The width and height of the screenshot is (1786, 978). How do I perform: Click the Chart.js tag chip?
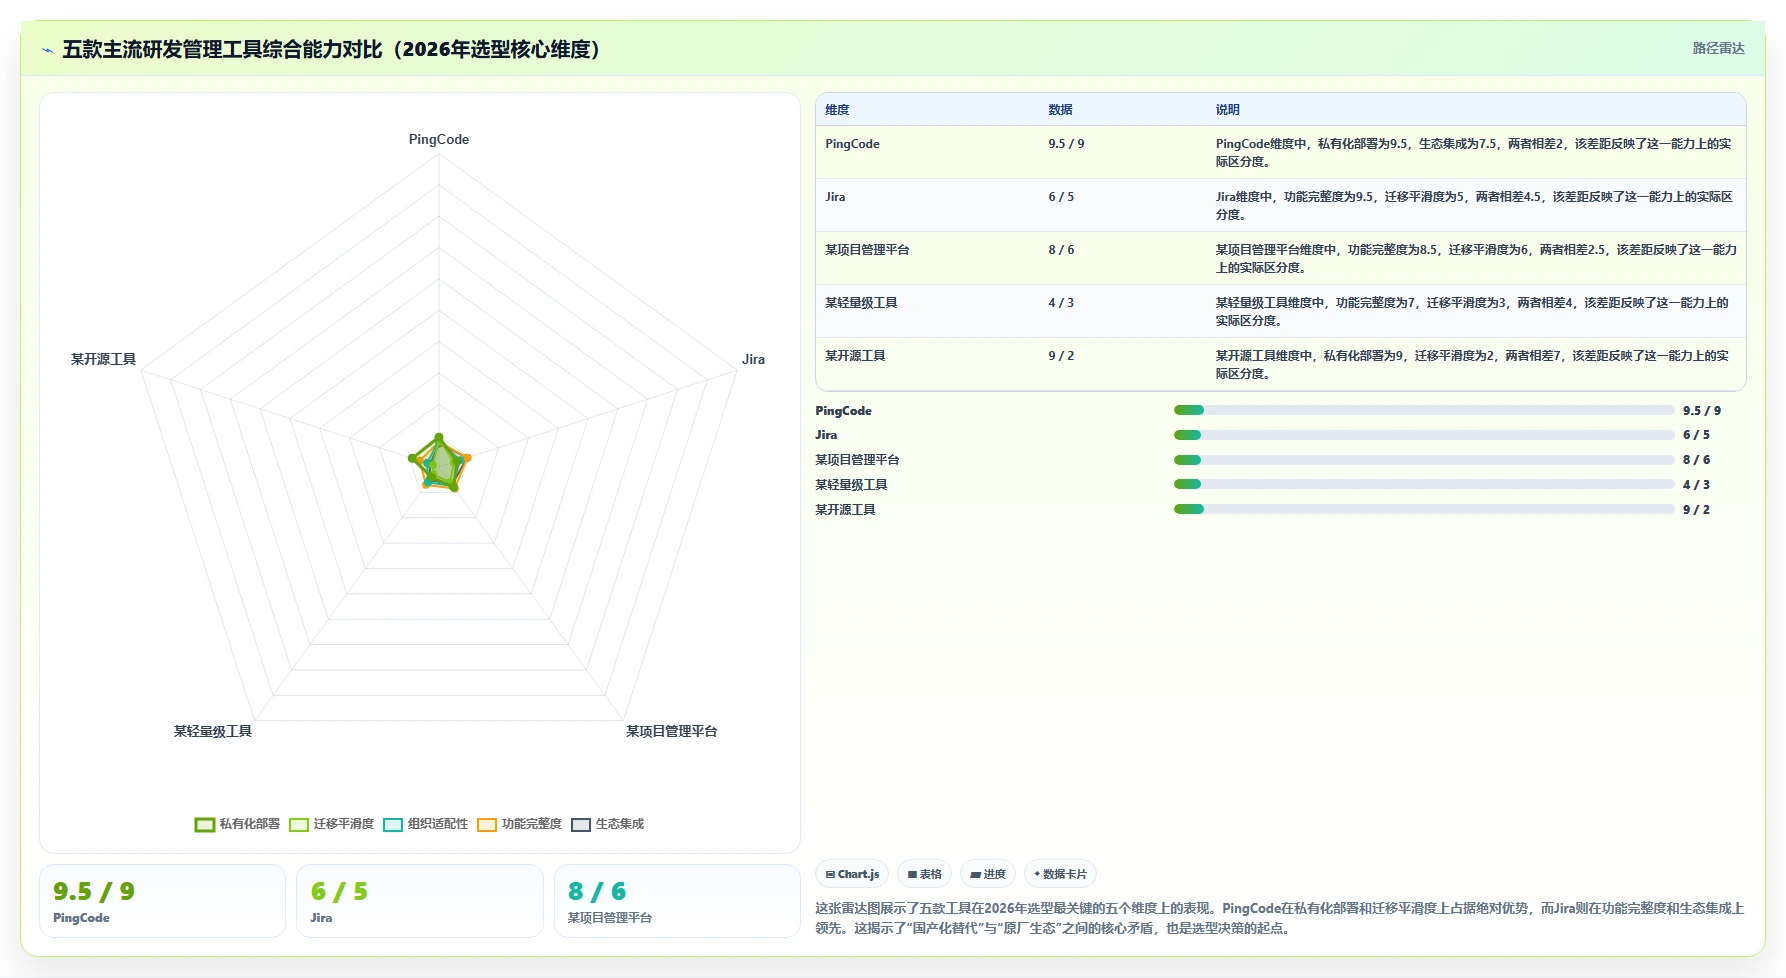click(852, 874)
